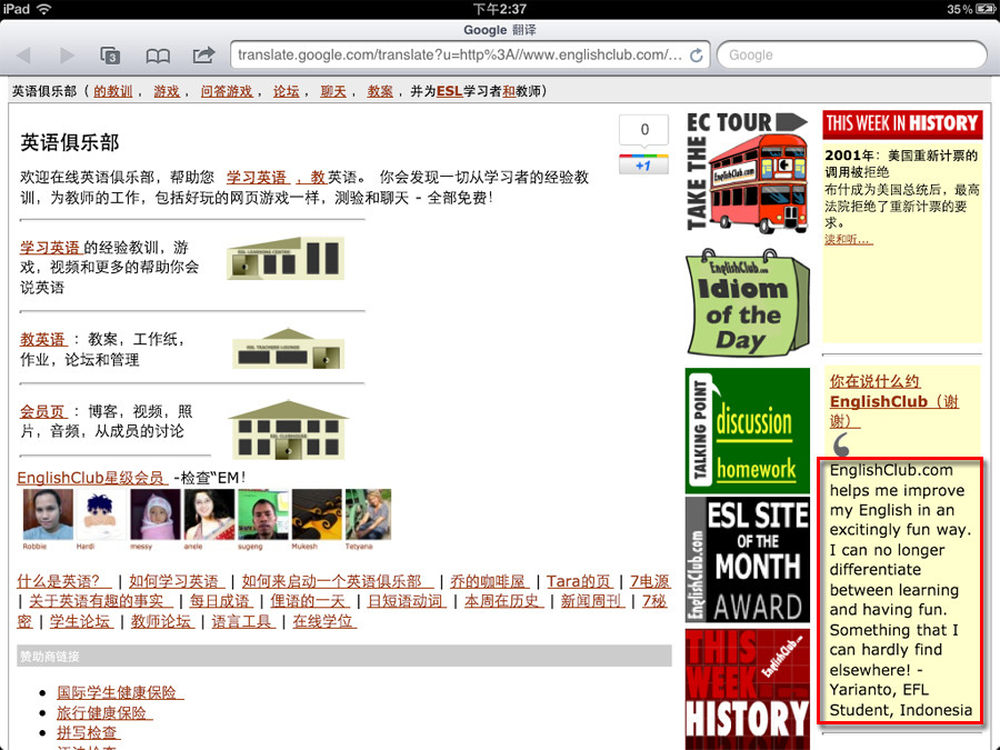Viewport: 1000px width, 750px height.
Task: Open the 聊天 link in the top bar
Action: pyautogui.click(x=333, y=92)
